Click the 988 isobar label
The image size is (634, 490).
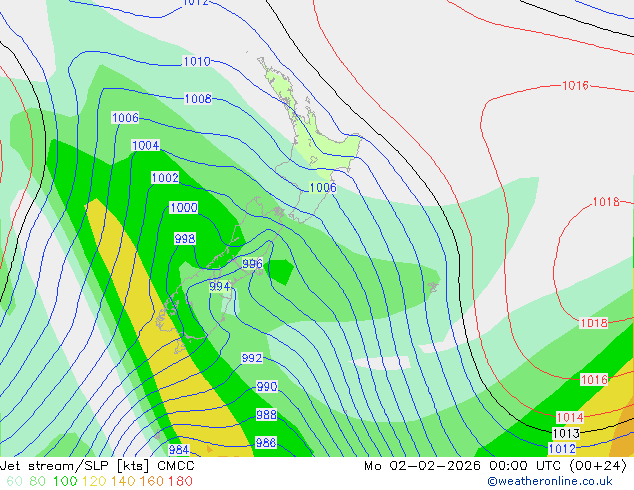click(266, 415)
